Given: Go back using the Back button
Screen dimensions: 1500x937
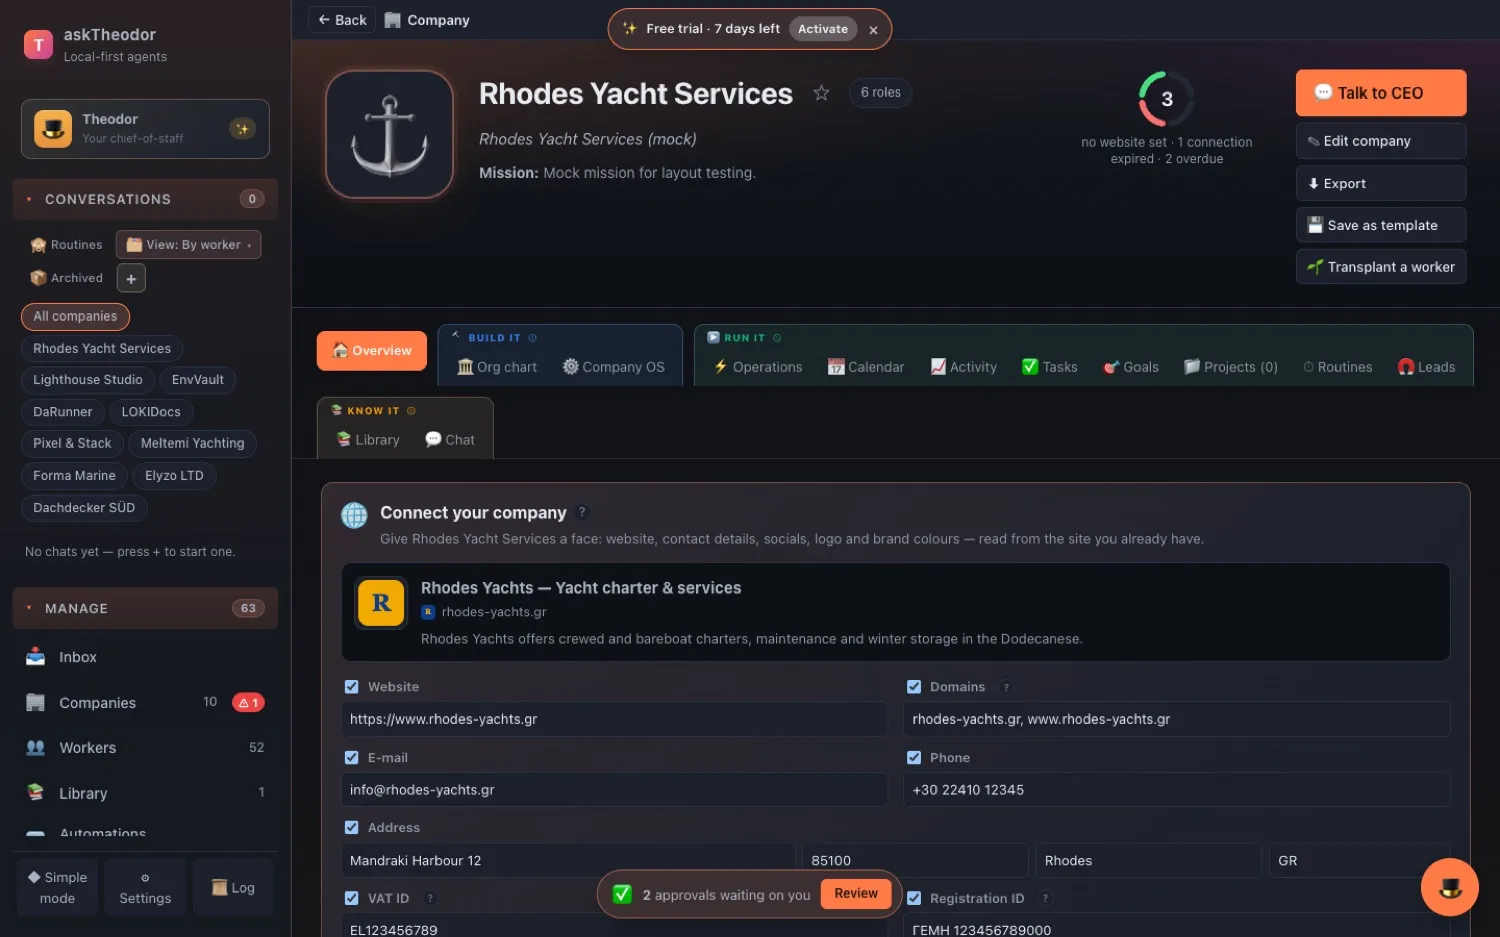Looking at the screenshot, I should pos(342,20).
